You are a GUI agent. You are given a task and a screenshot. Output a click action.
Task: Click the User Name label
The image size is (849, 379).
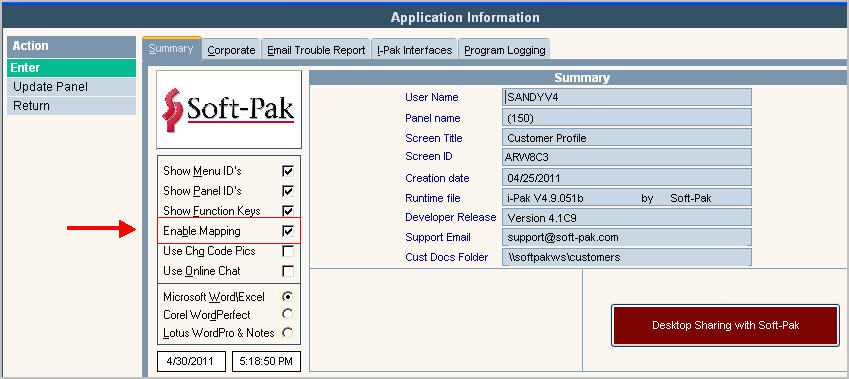coord(432,97)
